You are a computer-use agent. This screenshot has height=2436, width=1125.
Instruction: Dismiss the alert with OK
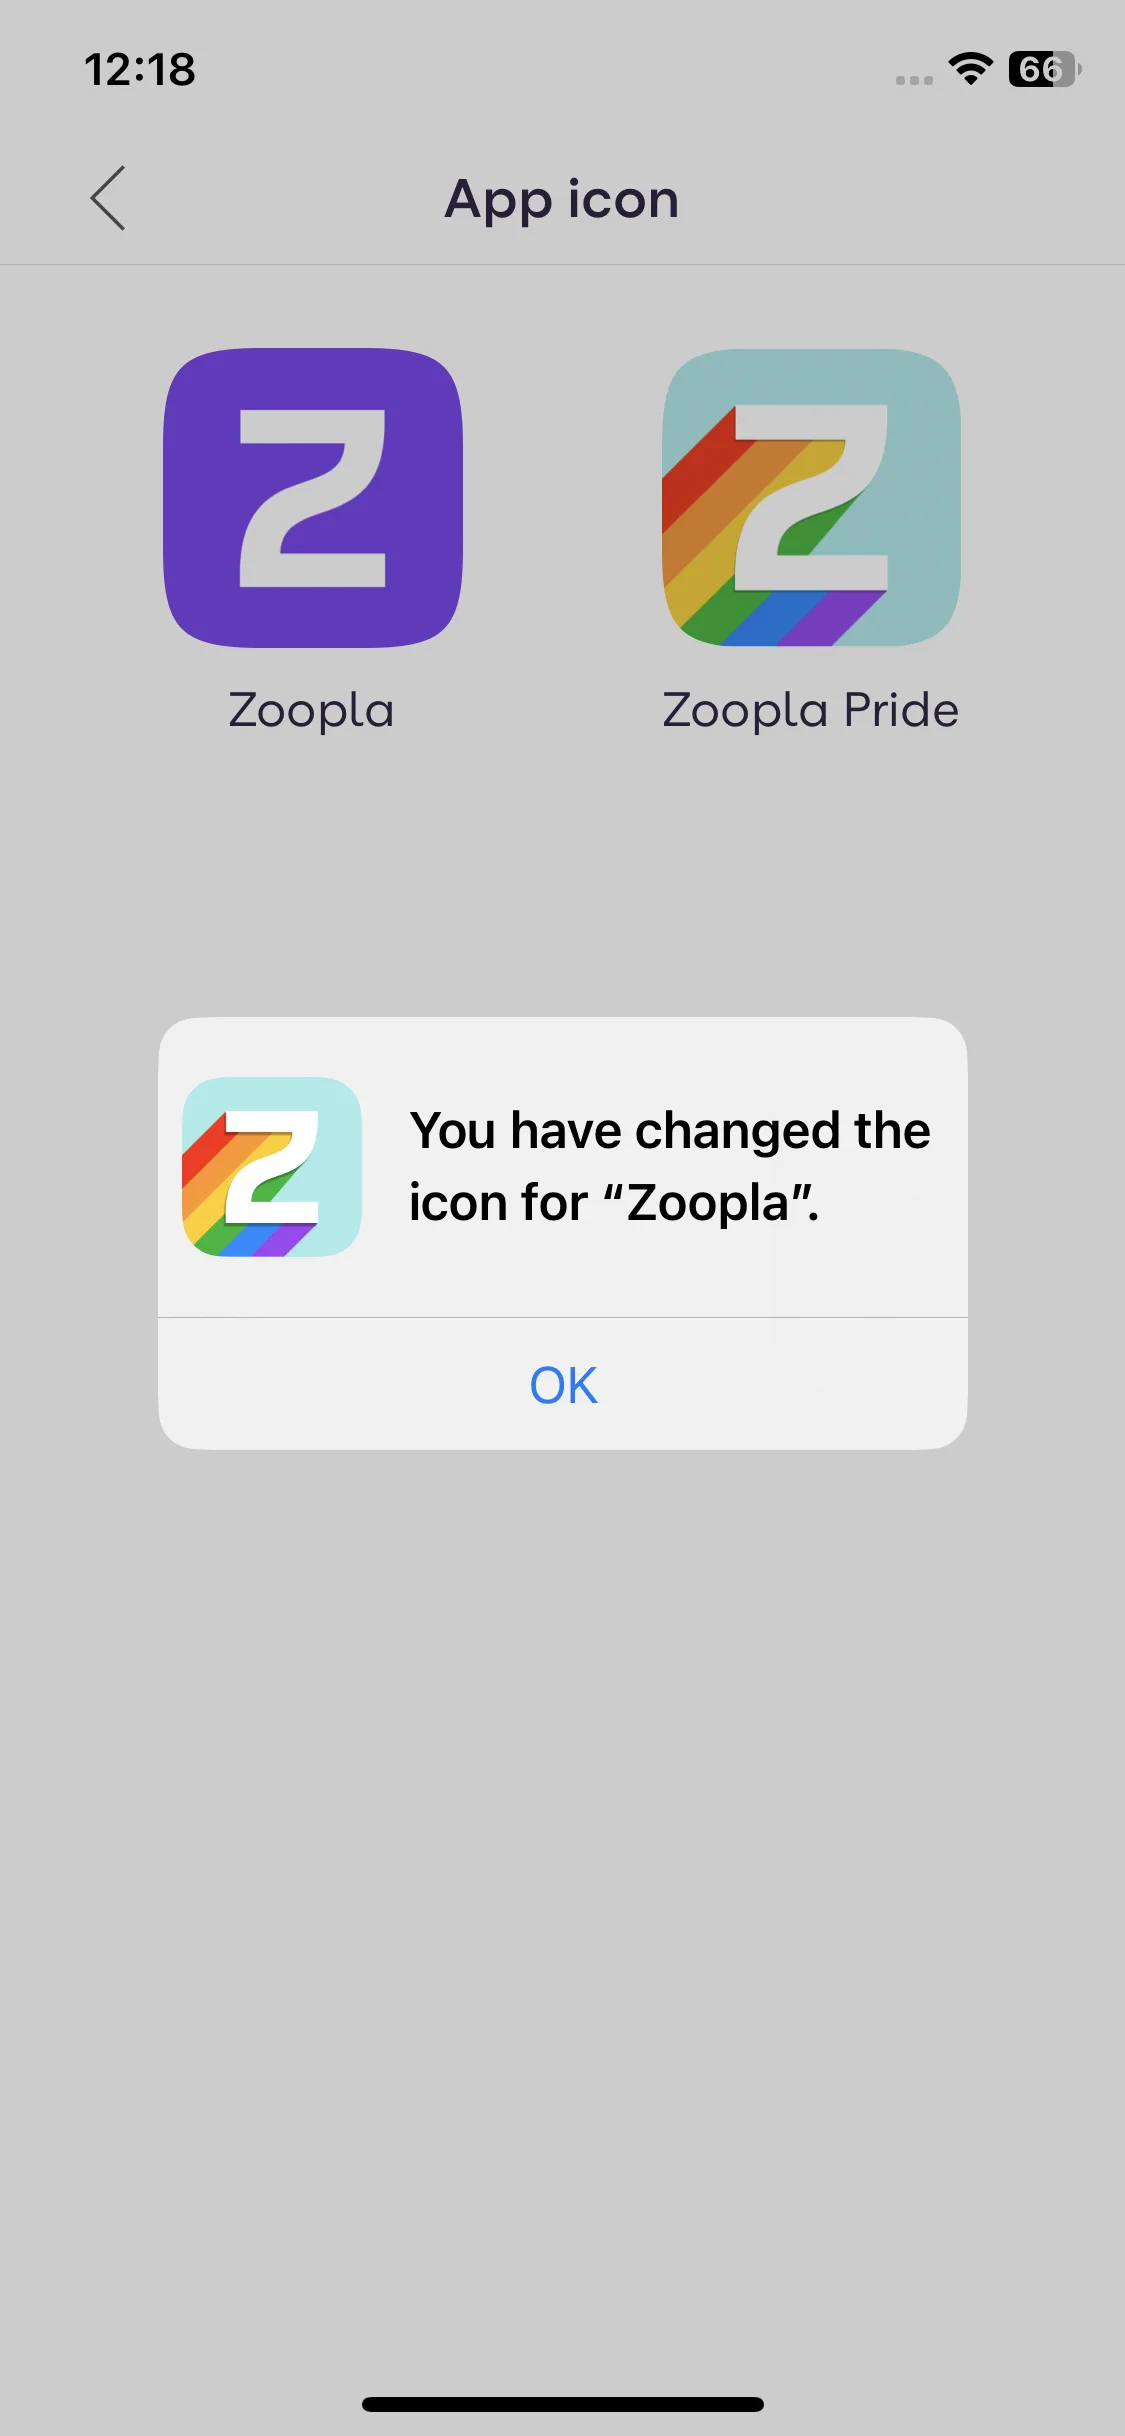tap(563, 1385)
